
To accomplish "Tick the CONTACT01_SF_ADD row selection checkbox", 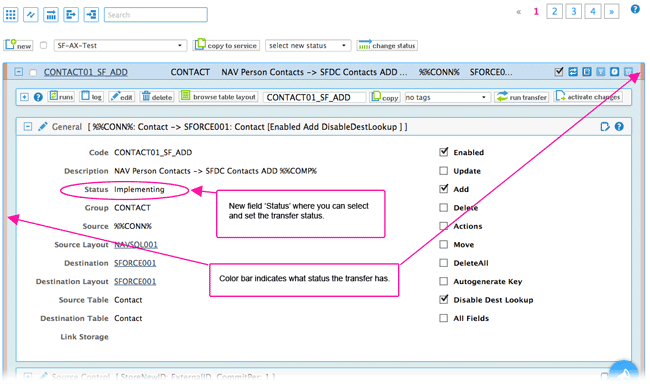I will click(x=33, y=73).
